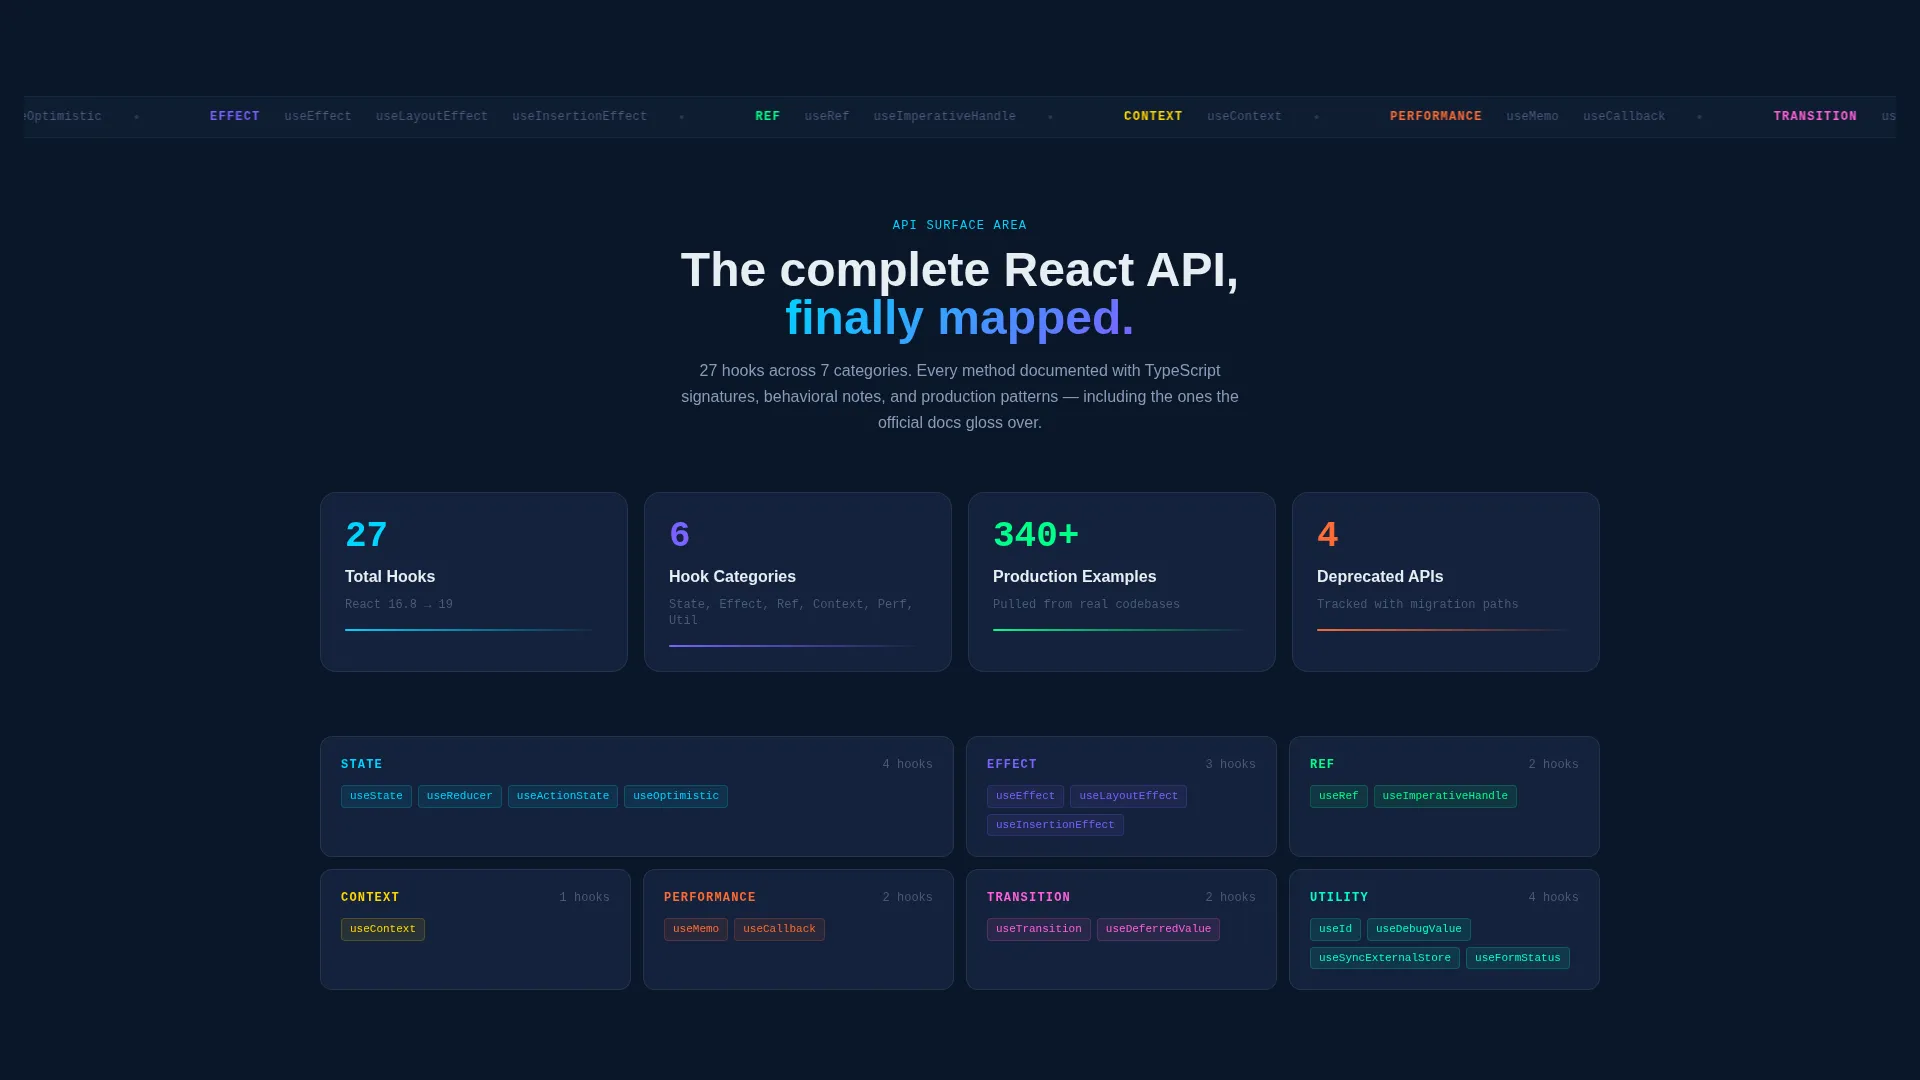Click useImperativeHandle in the top ticker
This screenshot has height=1080, width=1920.
click(945, 116)
